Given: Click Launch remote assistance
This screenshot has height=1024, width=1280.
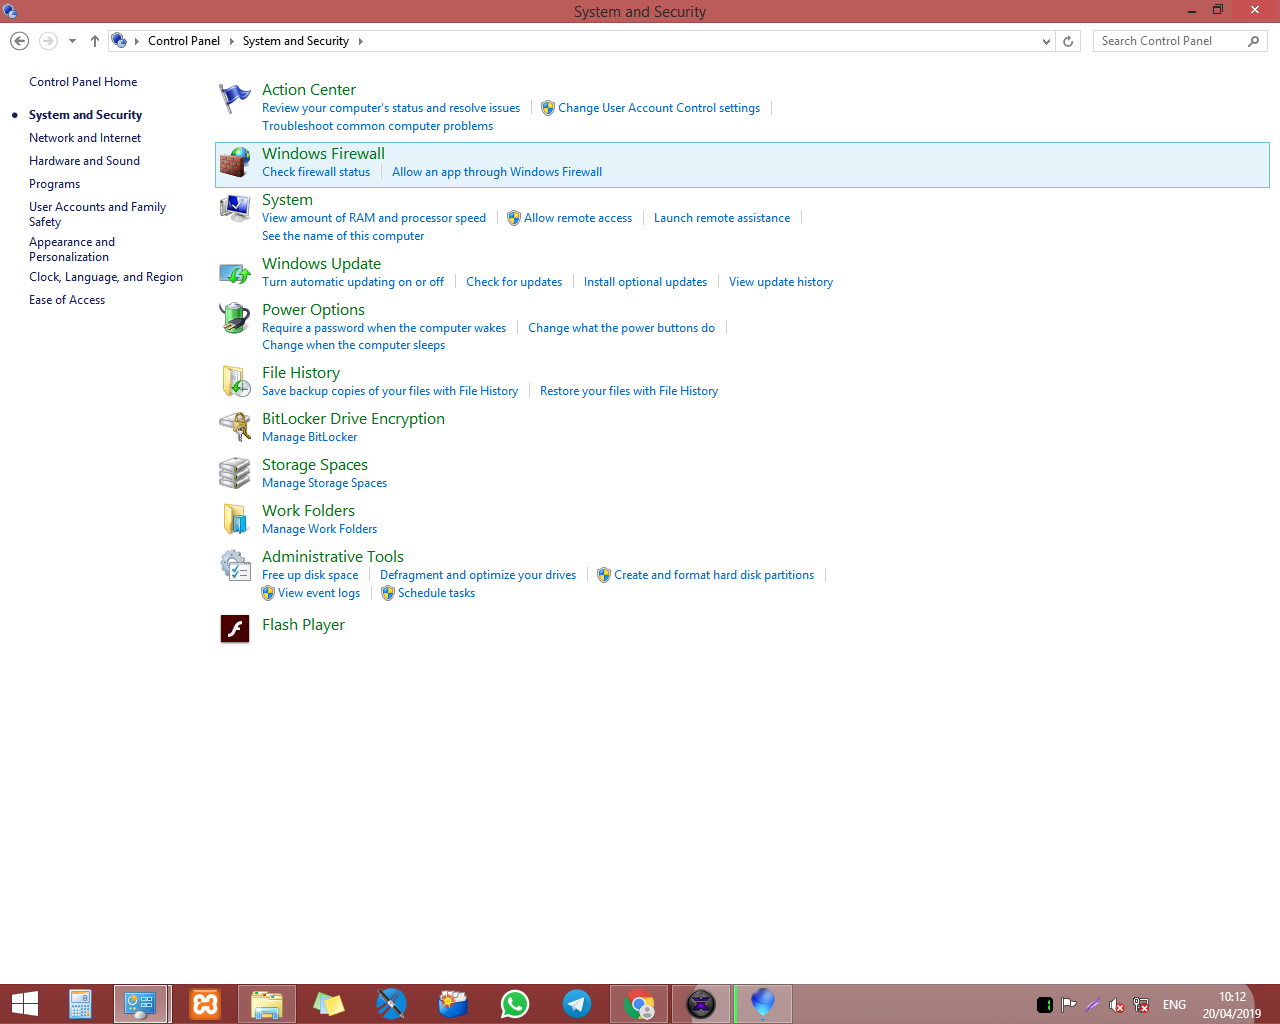Looking at the screenshot, I should [x=722, y=218].
